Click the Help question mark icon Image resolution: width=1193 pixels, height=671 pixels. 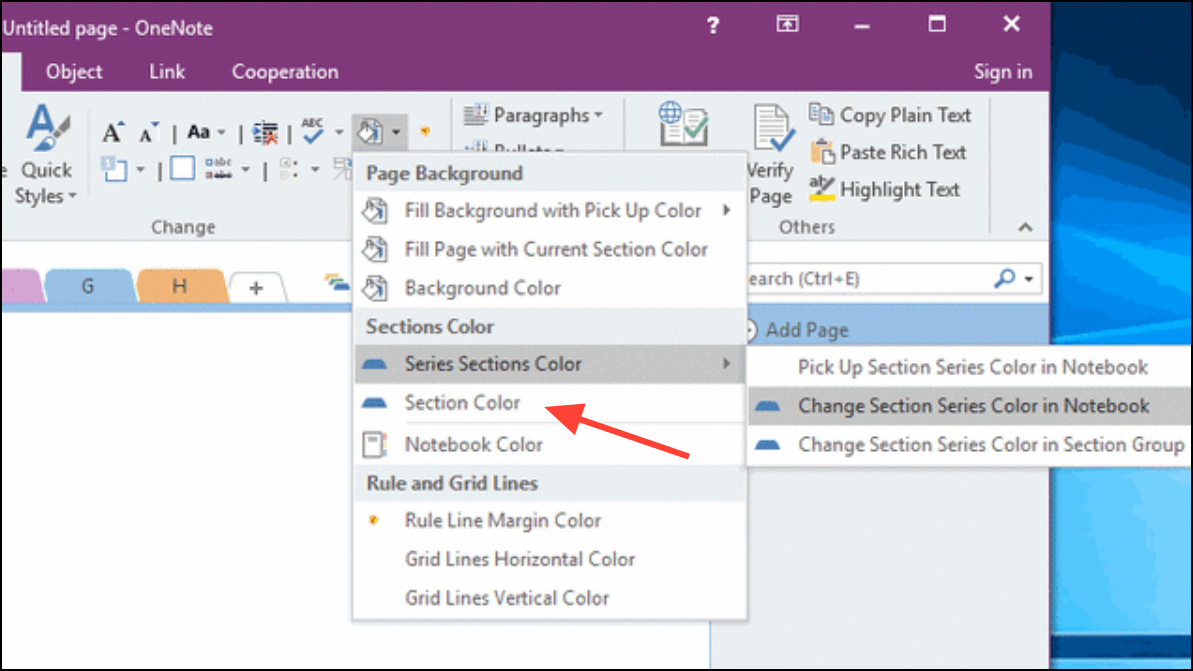coord(713,26)
